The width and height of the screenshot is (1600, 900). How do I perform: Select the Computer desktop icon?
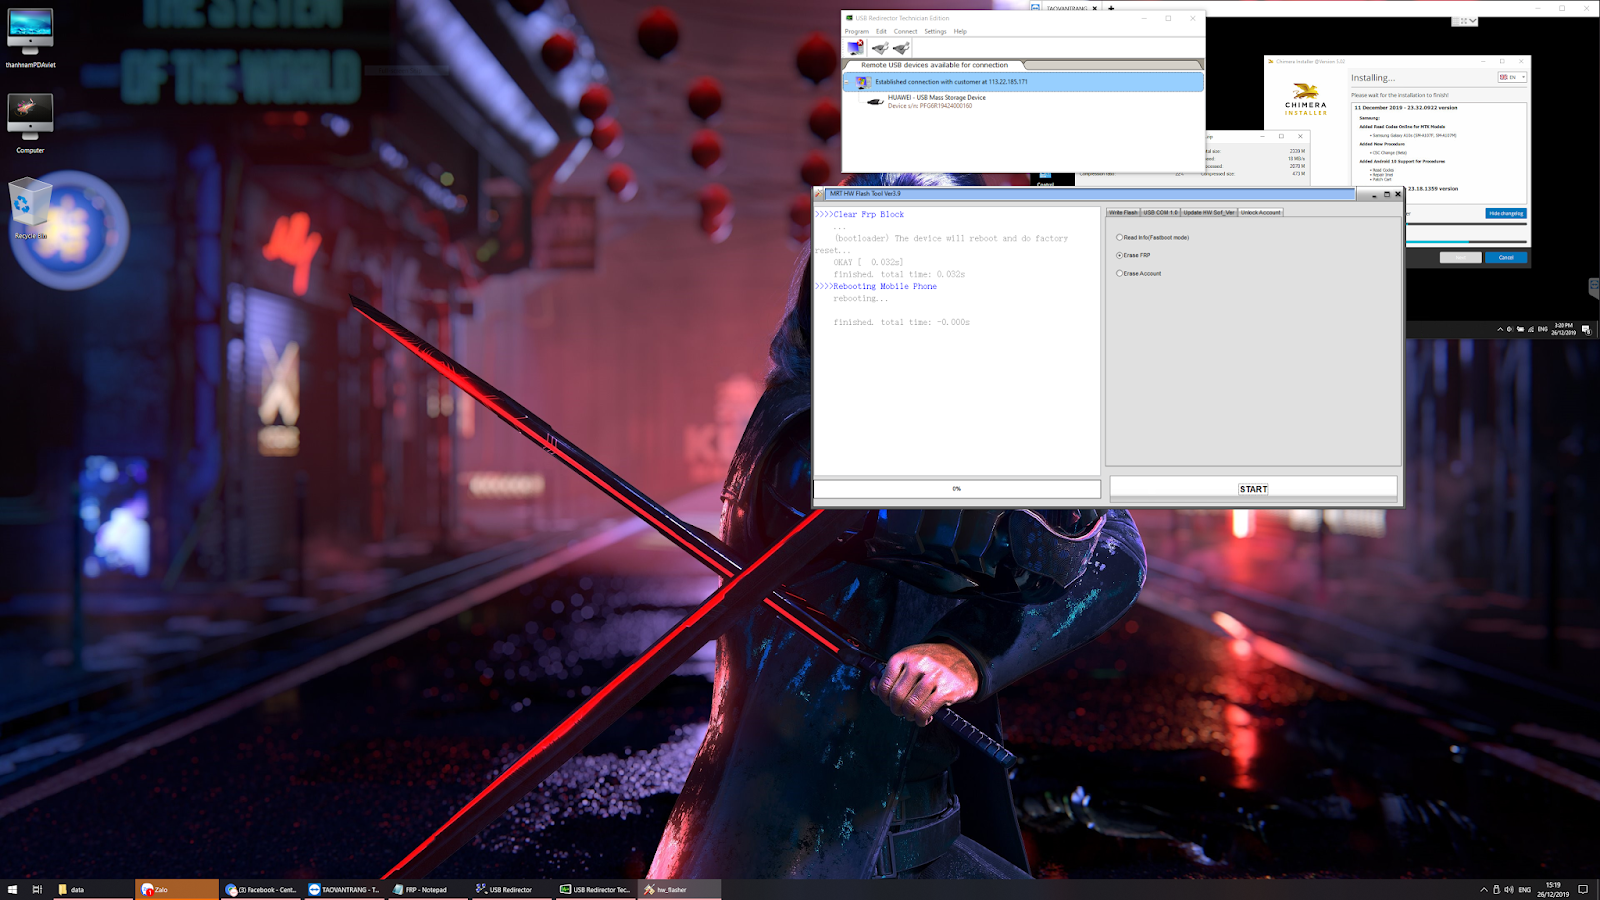[30, 124]
